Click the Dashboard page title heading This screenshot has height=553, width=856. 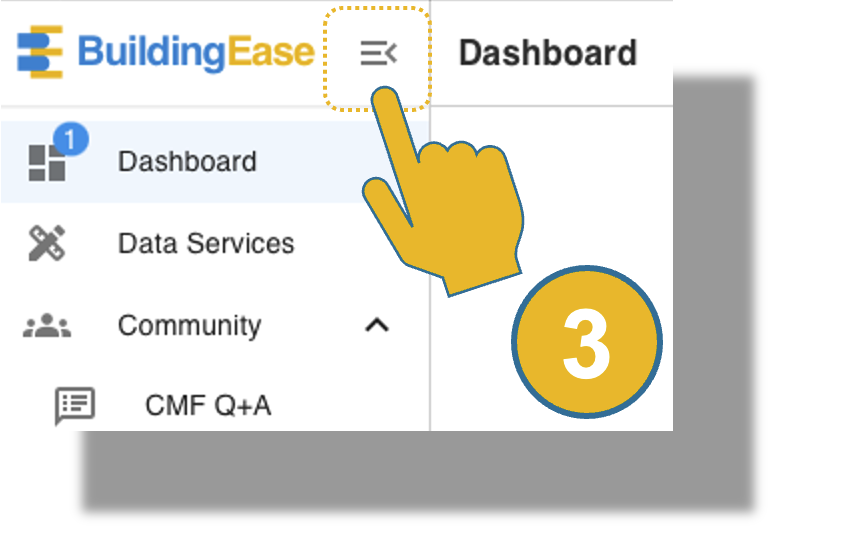pyautogui.click(x=548, y=53)
